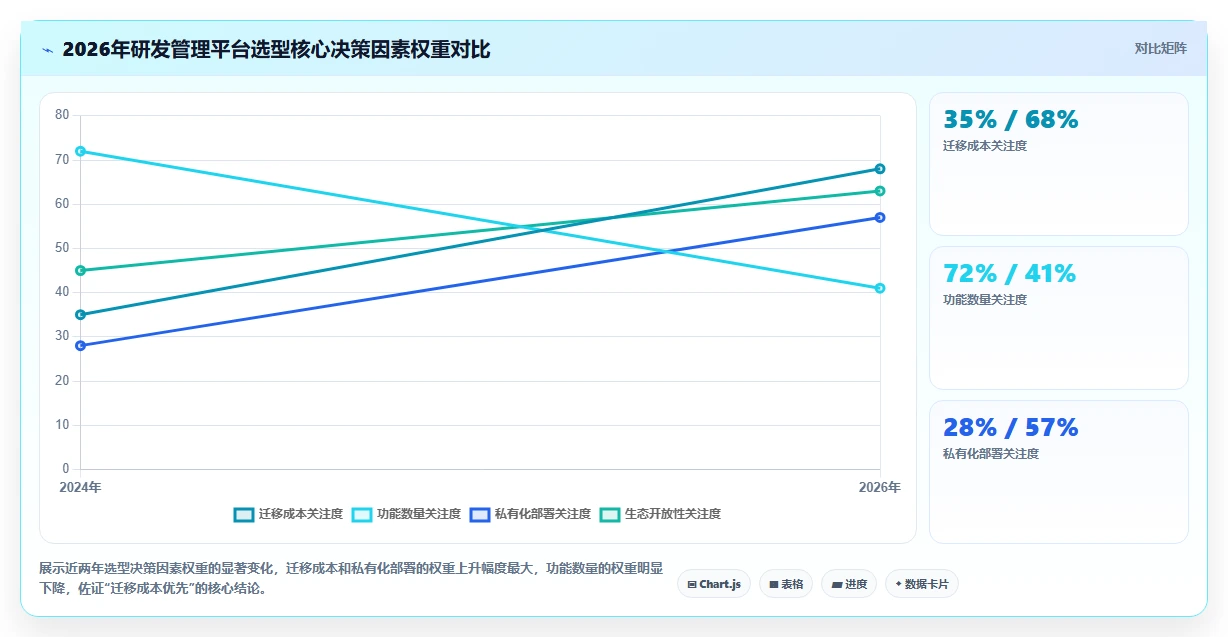Click the 私有化部署关注度 data point at 2026年
The height and width of the screenshot is (637, 1228).
click(880, 217)
